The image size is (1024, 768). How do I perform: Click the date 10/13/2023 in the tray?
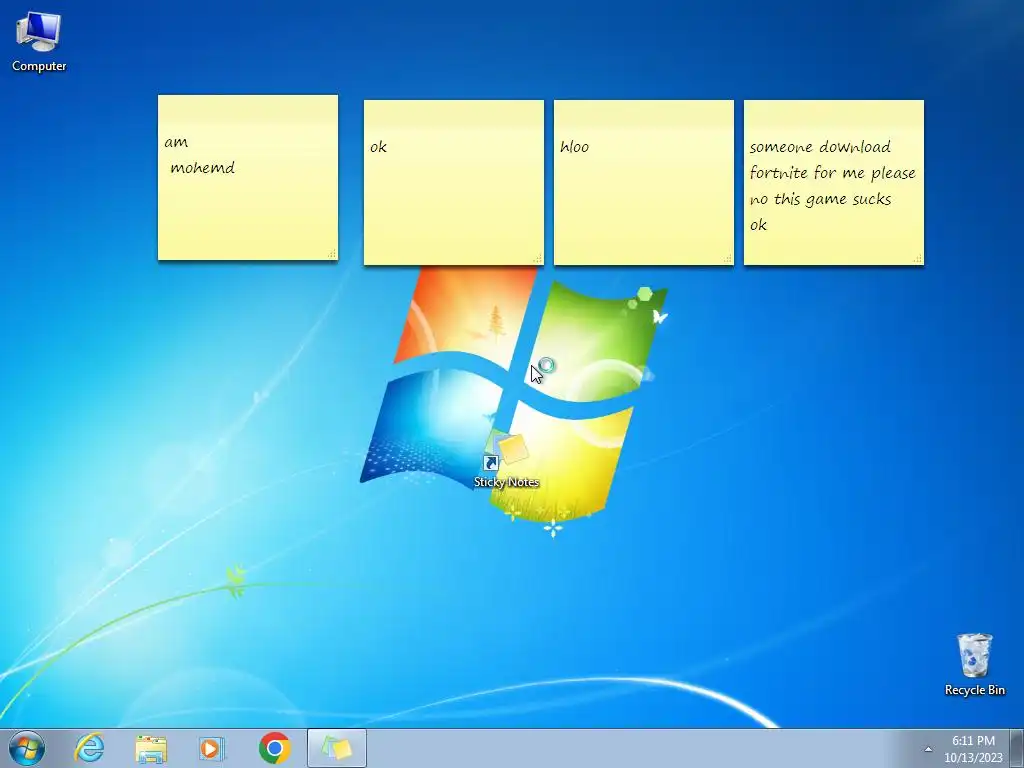point(973,758)
